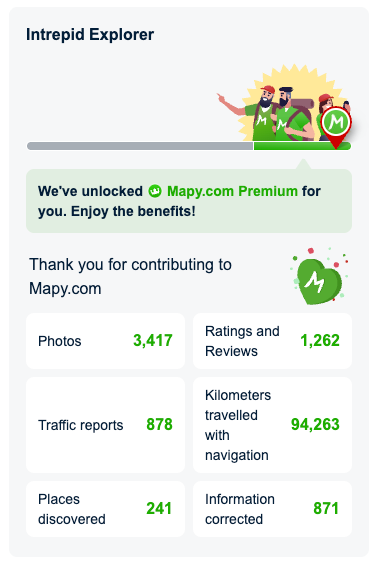Click the Intrepid Explorer heading
This screenshot has height=563, width=378.
pos(90,35)
